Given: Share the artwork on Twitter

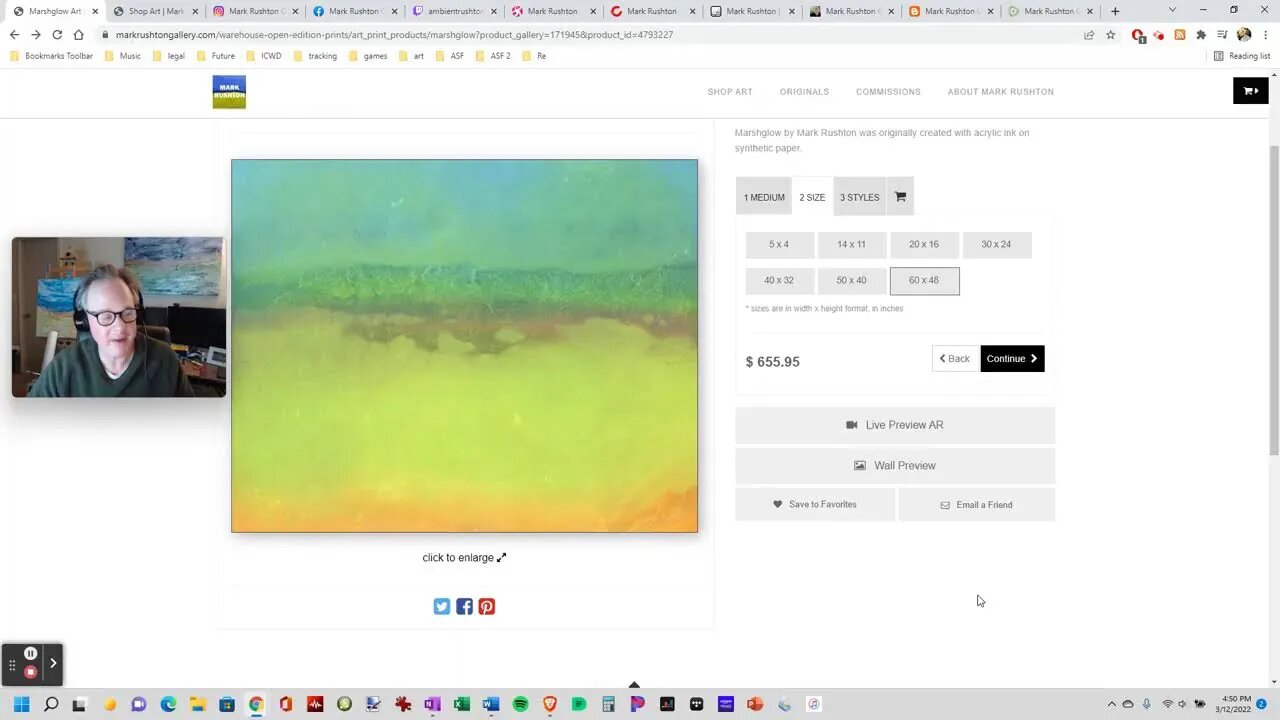Looking at the screenshot, I should point(442,607).
